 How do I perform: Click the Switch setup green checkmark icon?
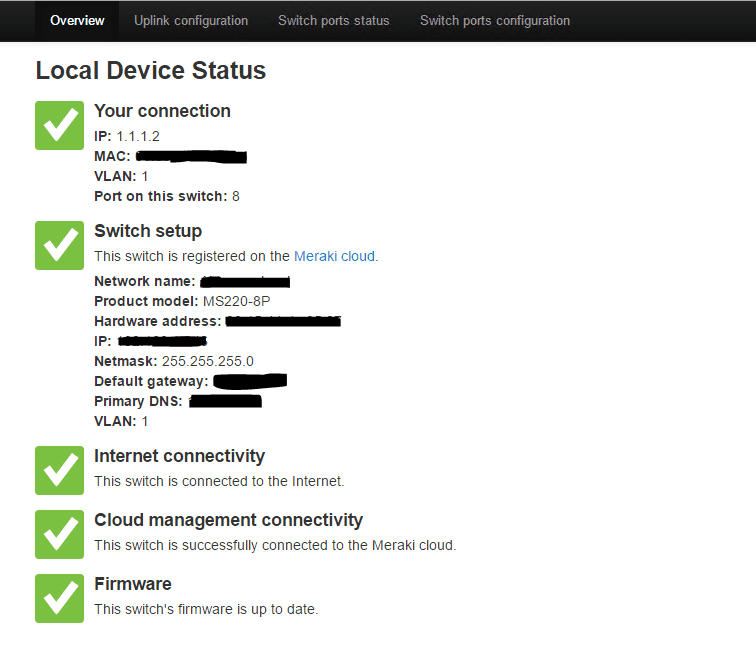[59, 245]
